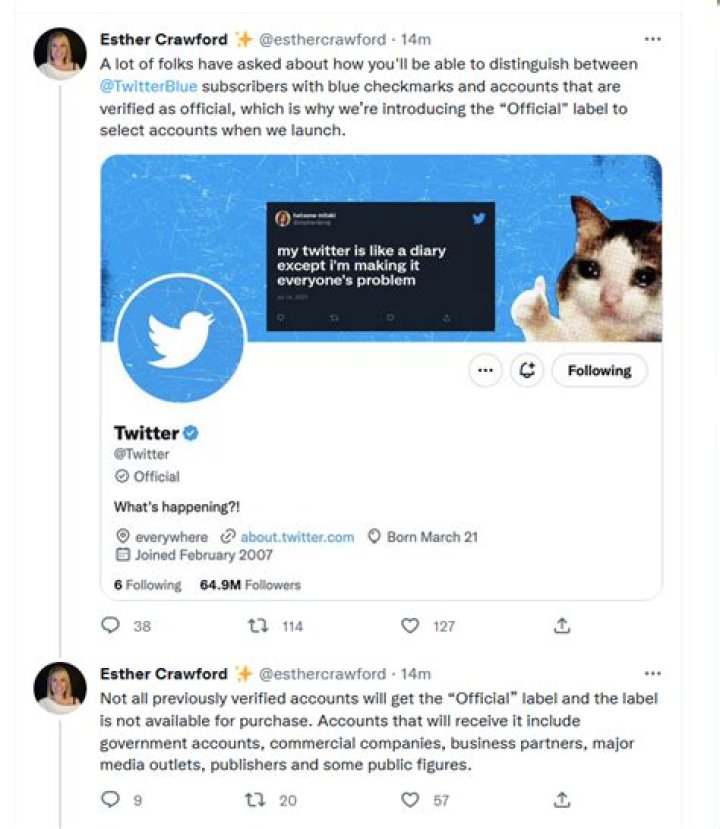Toggle the Following button on Twitter profile
The height and width of the screenshot is (829, 720).
pos(599,370)
